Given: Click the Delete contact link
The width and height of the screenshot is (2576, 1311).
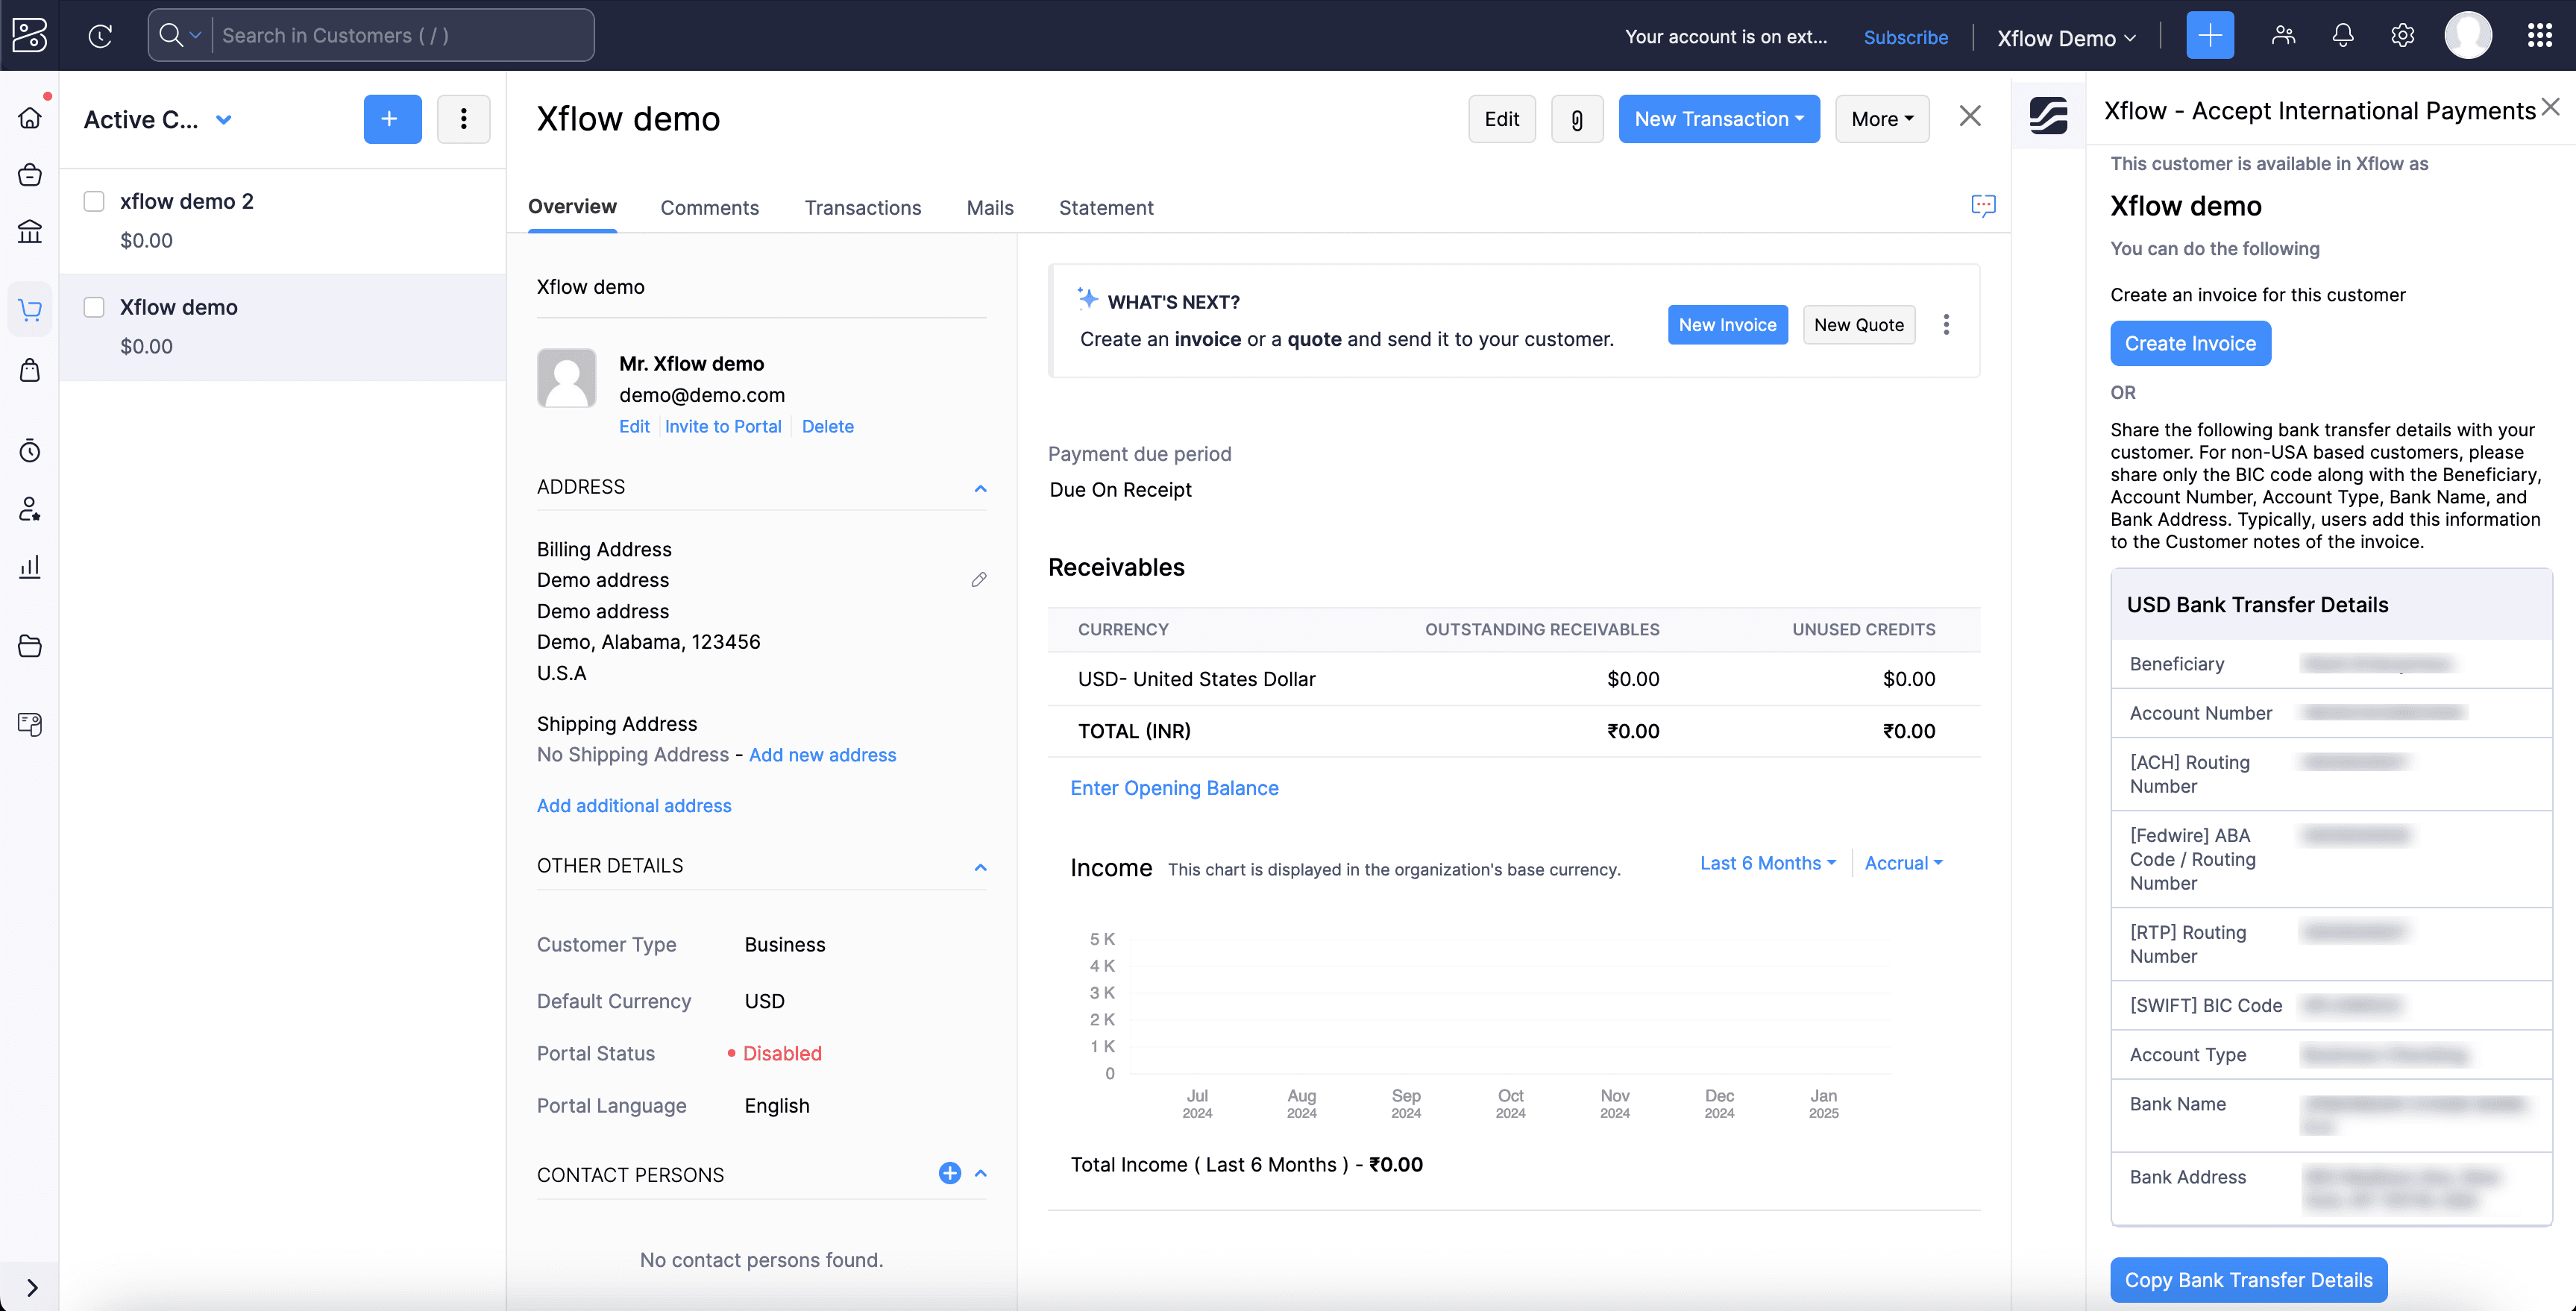Looking at the screenshot, I should (827, 426).
